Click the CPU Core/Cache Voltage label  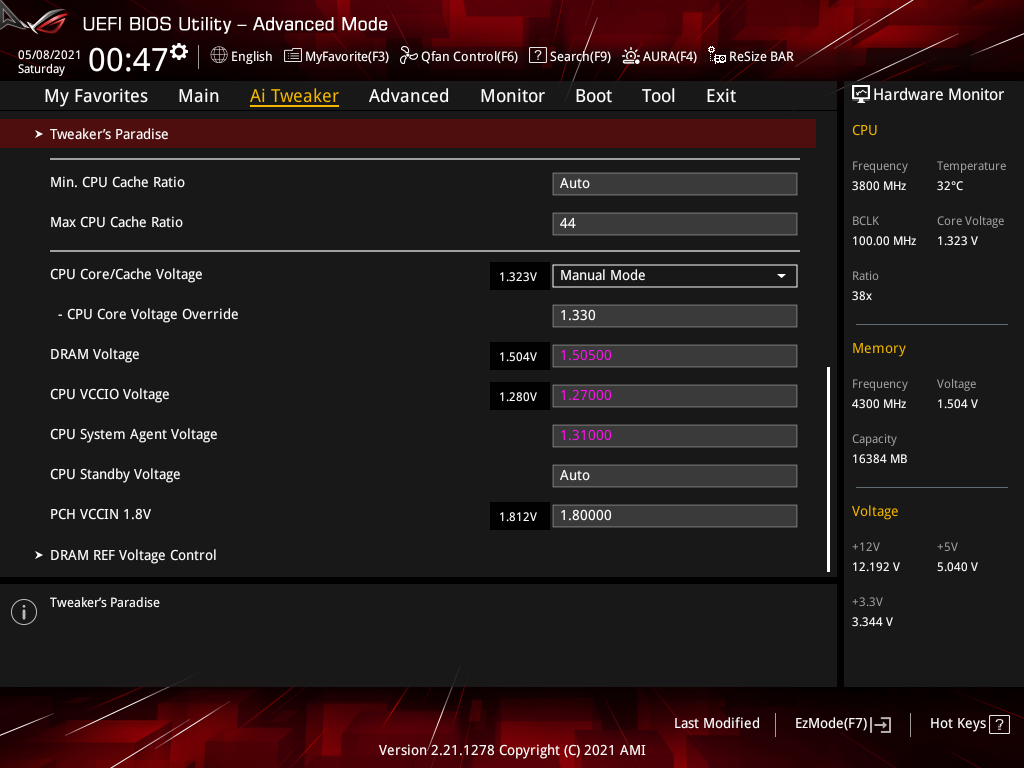[x=126, y=274]
